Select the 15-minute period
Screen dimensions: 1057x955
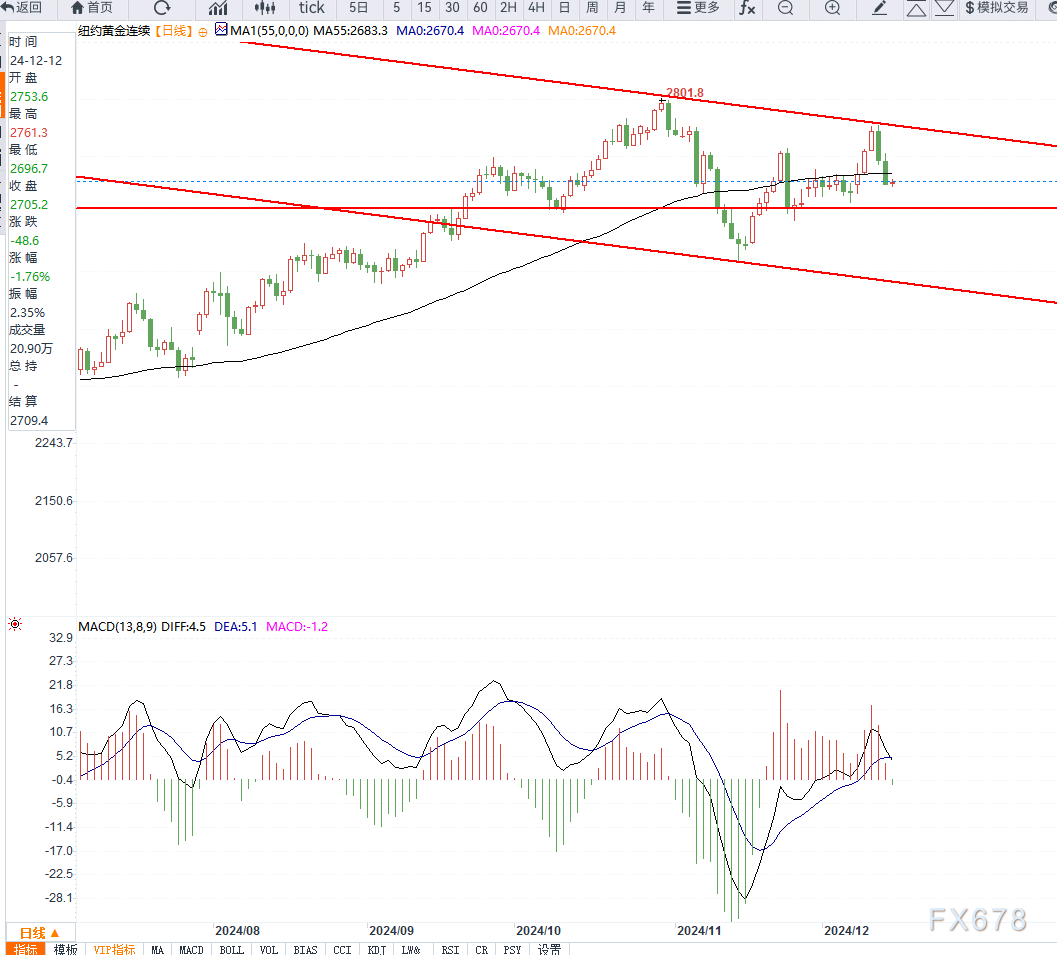424,7
